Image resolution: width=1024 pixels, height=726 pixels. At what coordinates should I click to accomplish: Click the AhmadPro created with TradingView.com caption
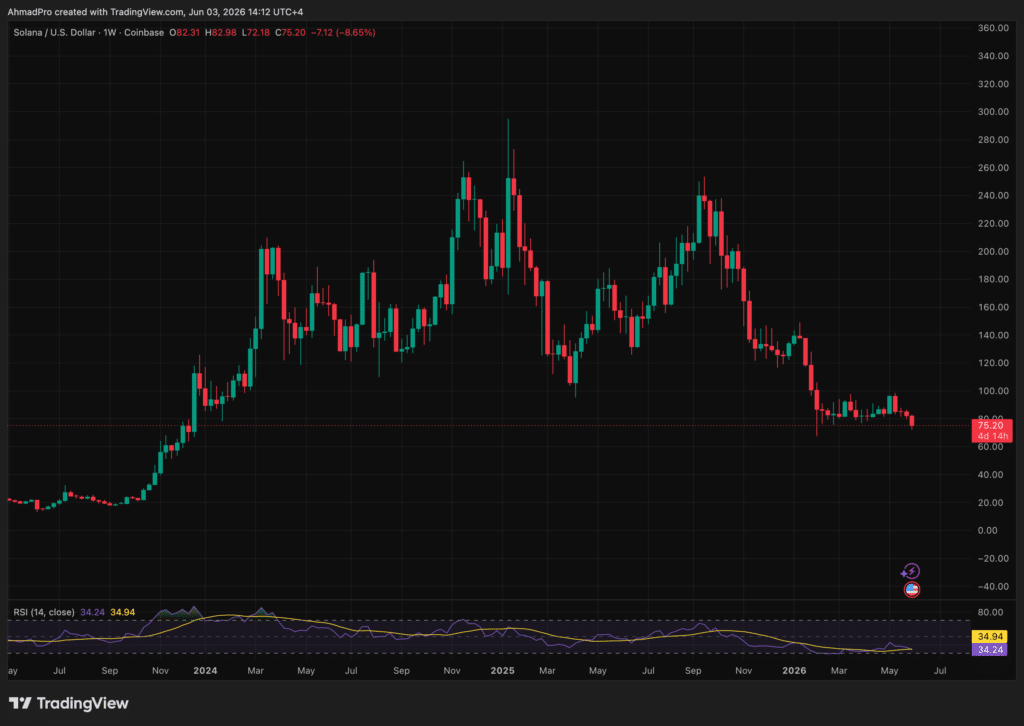155,12
